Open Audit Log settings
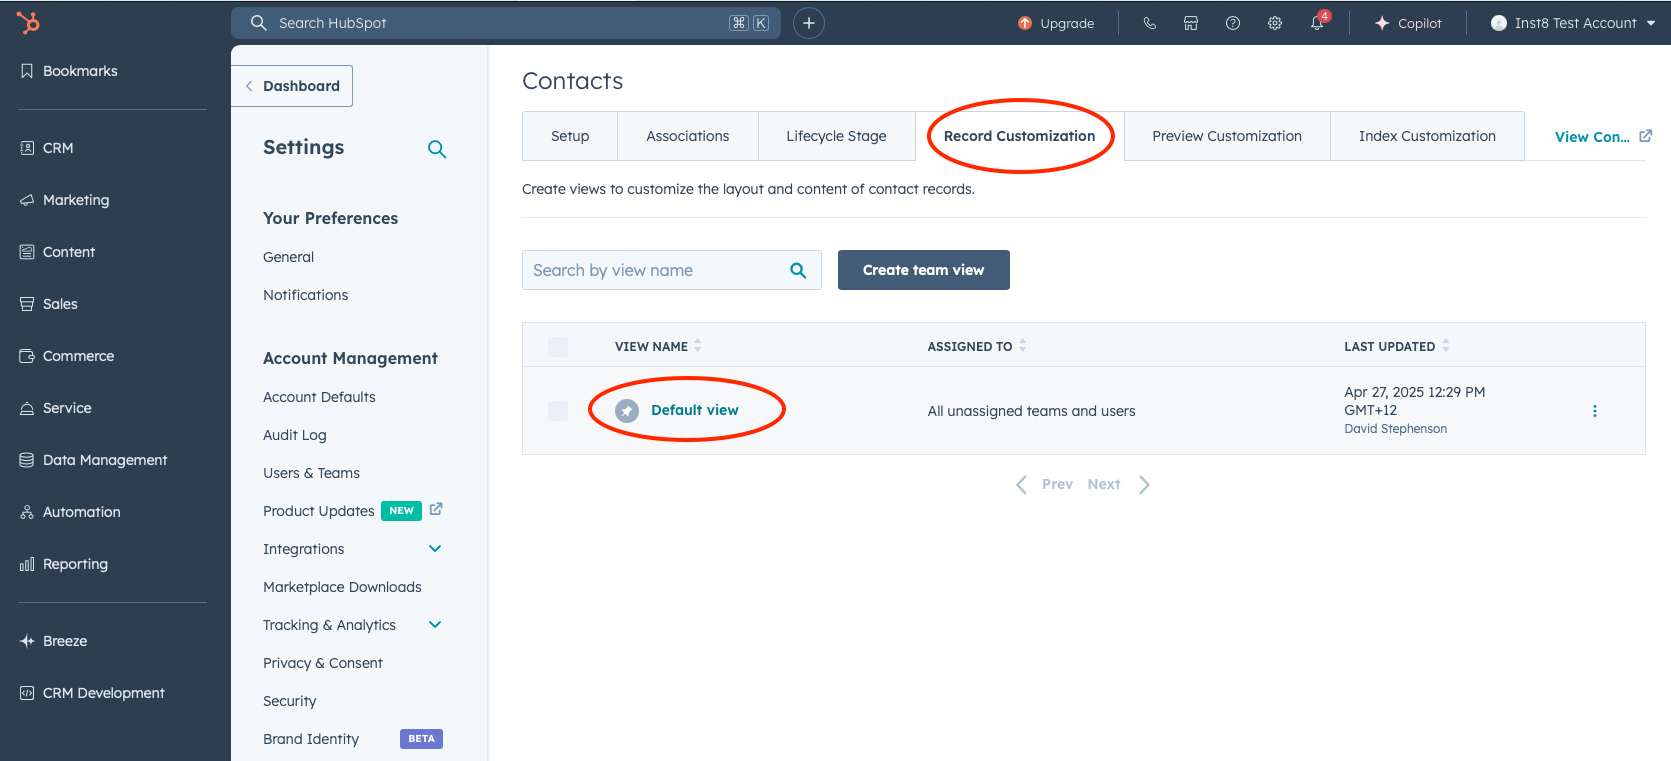The height and width of the screenshot is (761, 1671). 295,435
